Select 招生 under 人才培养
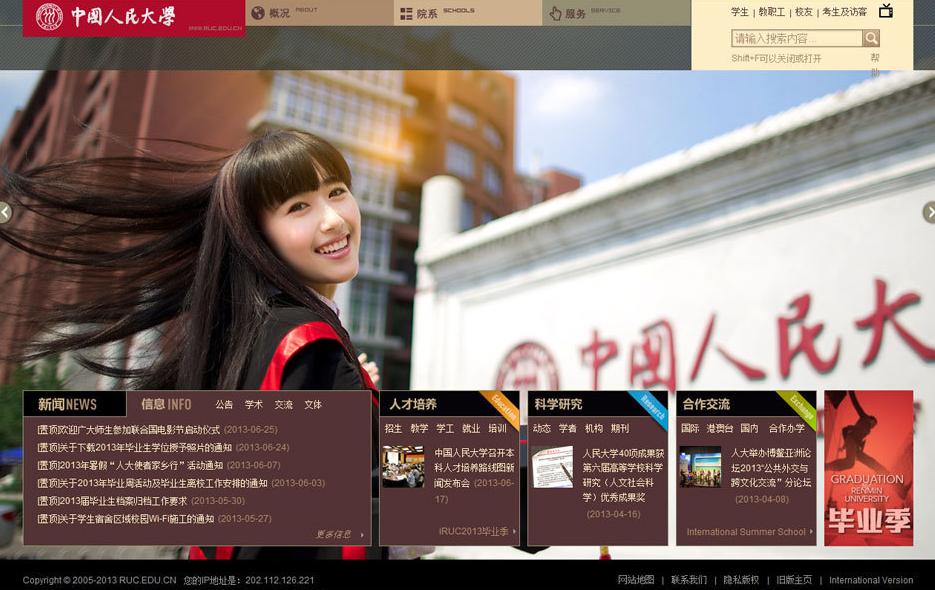Image resolution: width=935 pixels, height=590 pixels. [393, 428]
